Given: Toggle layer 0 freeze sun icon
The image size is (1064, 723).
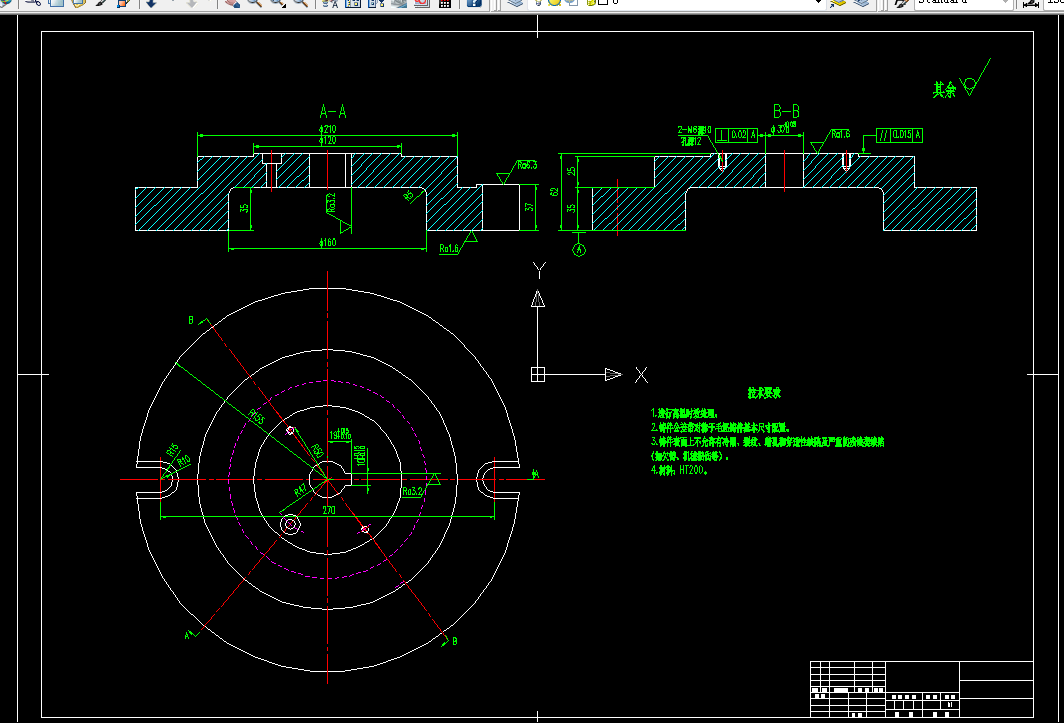Looking at the screenshot, I should [x=554, y=3].
